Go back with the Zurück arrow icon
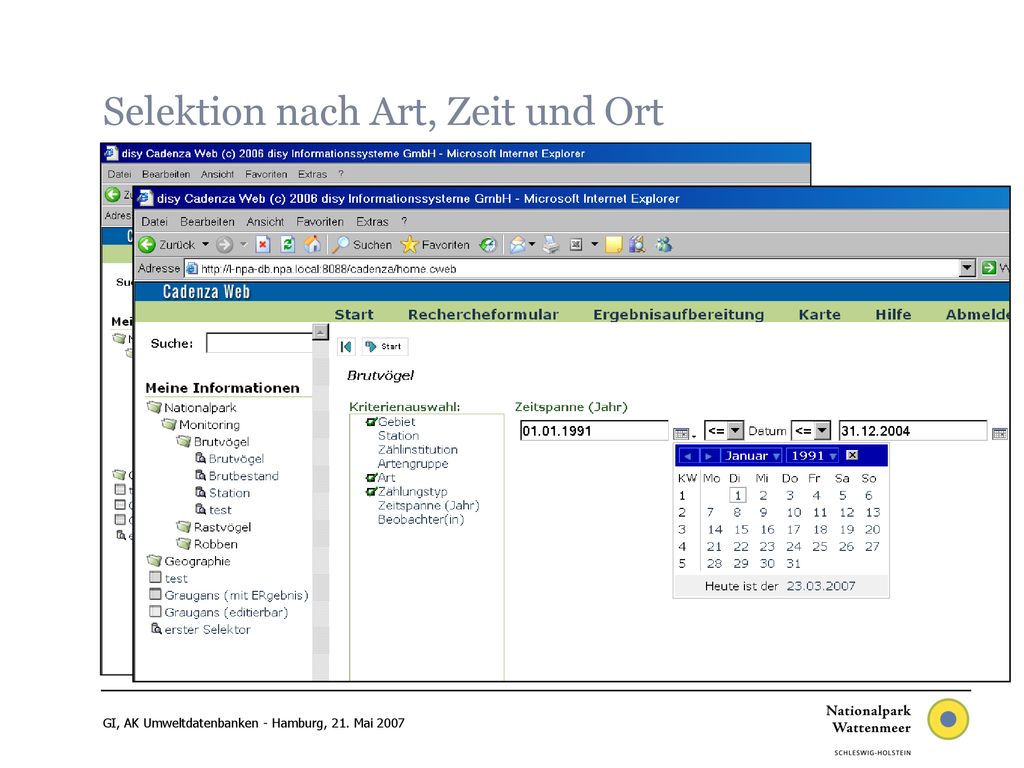The width and height of the screenshot is (1024, 768). coord(148,245)
